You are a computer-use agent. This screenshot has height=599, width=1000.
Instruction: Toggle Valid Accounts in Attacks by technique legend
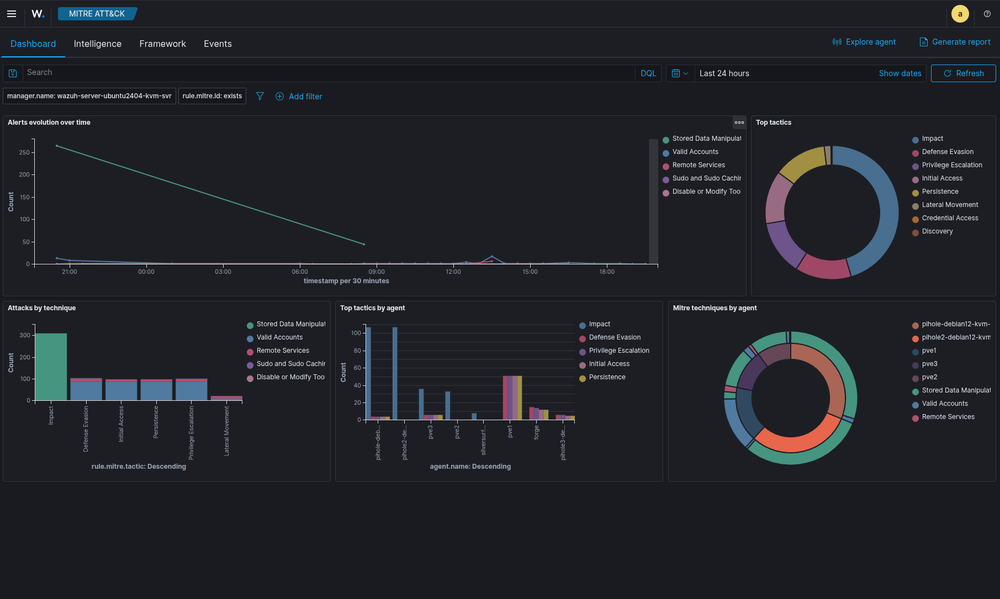(x=275, y=337)
